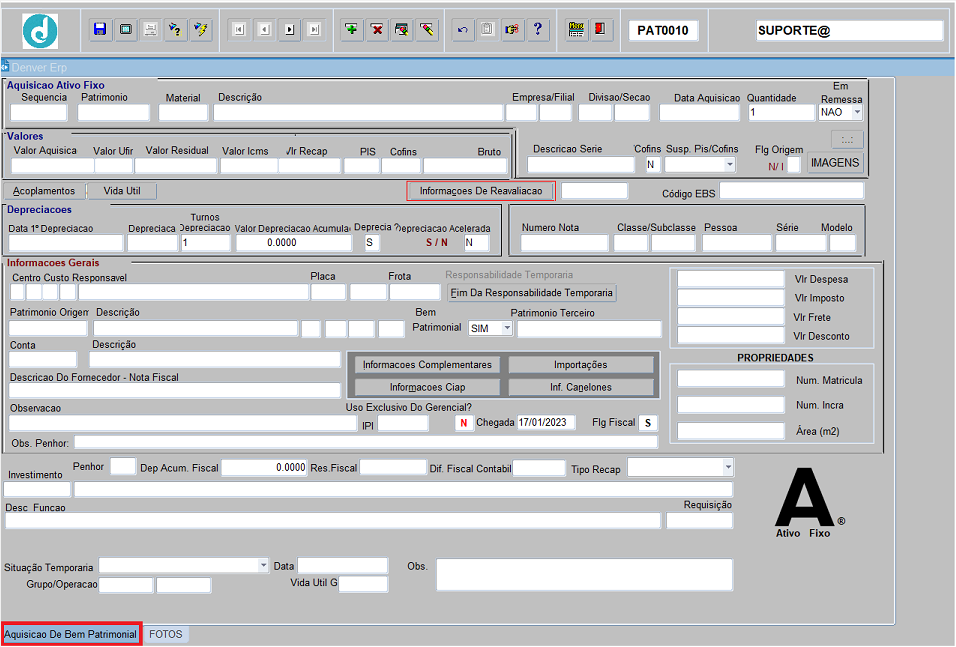Click the Vlr Despesa field
This screenshot has width=956, height=647.
[730, 279]
